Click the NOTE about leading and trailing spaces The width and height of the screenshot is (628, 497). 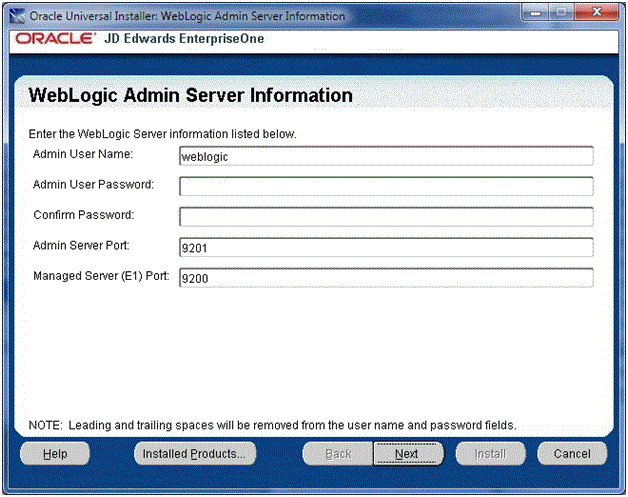click(x=272, y=425)
